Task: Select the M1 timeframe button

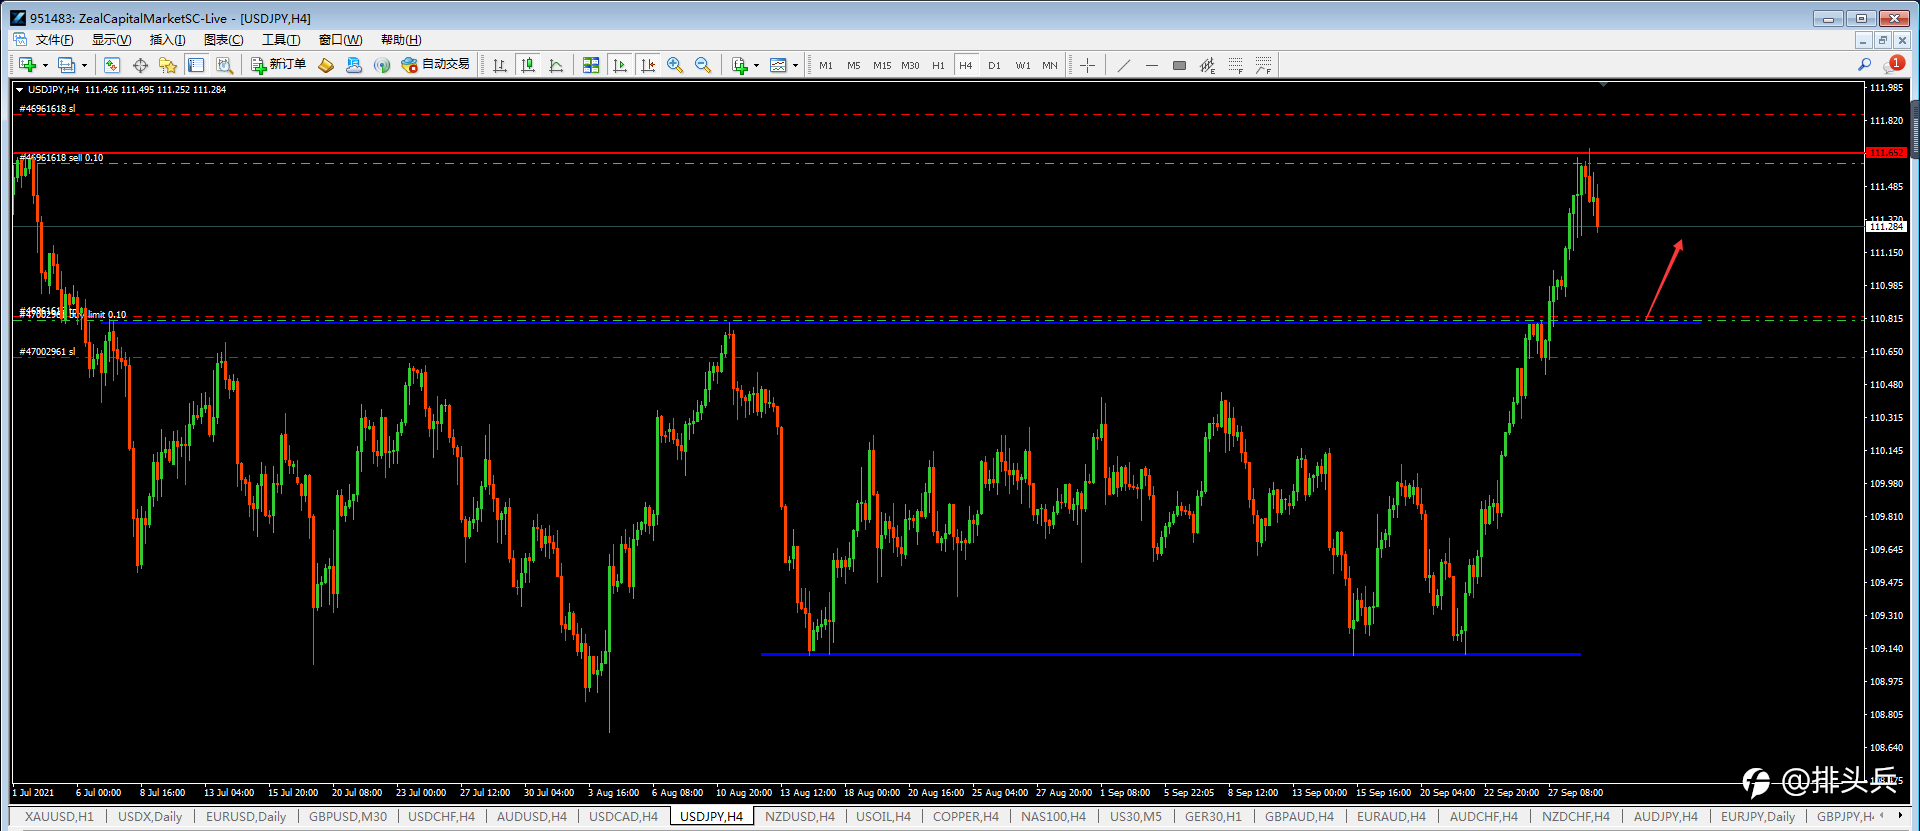Action: pyautogui.click(x=826, y=65)
